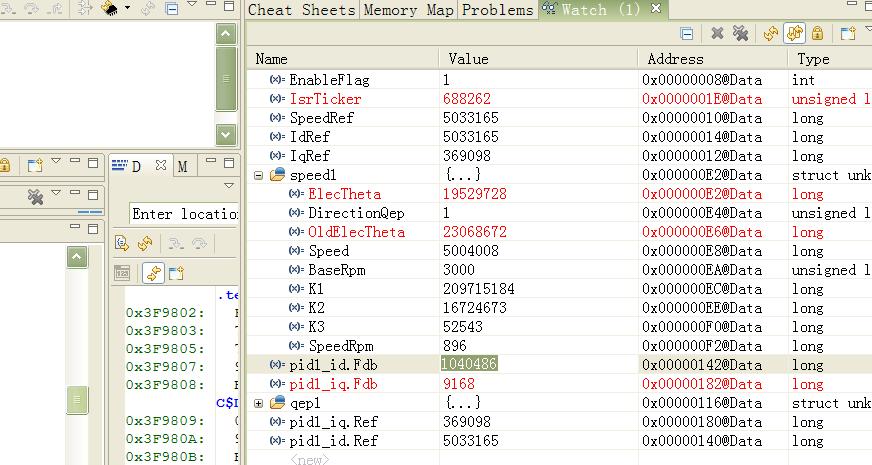Click the Value column header
872x465 pixels.
coord(538,59)
